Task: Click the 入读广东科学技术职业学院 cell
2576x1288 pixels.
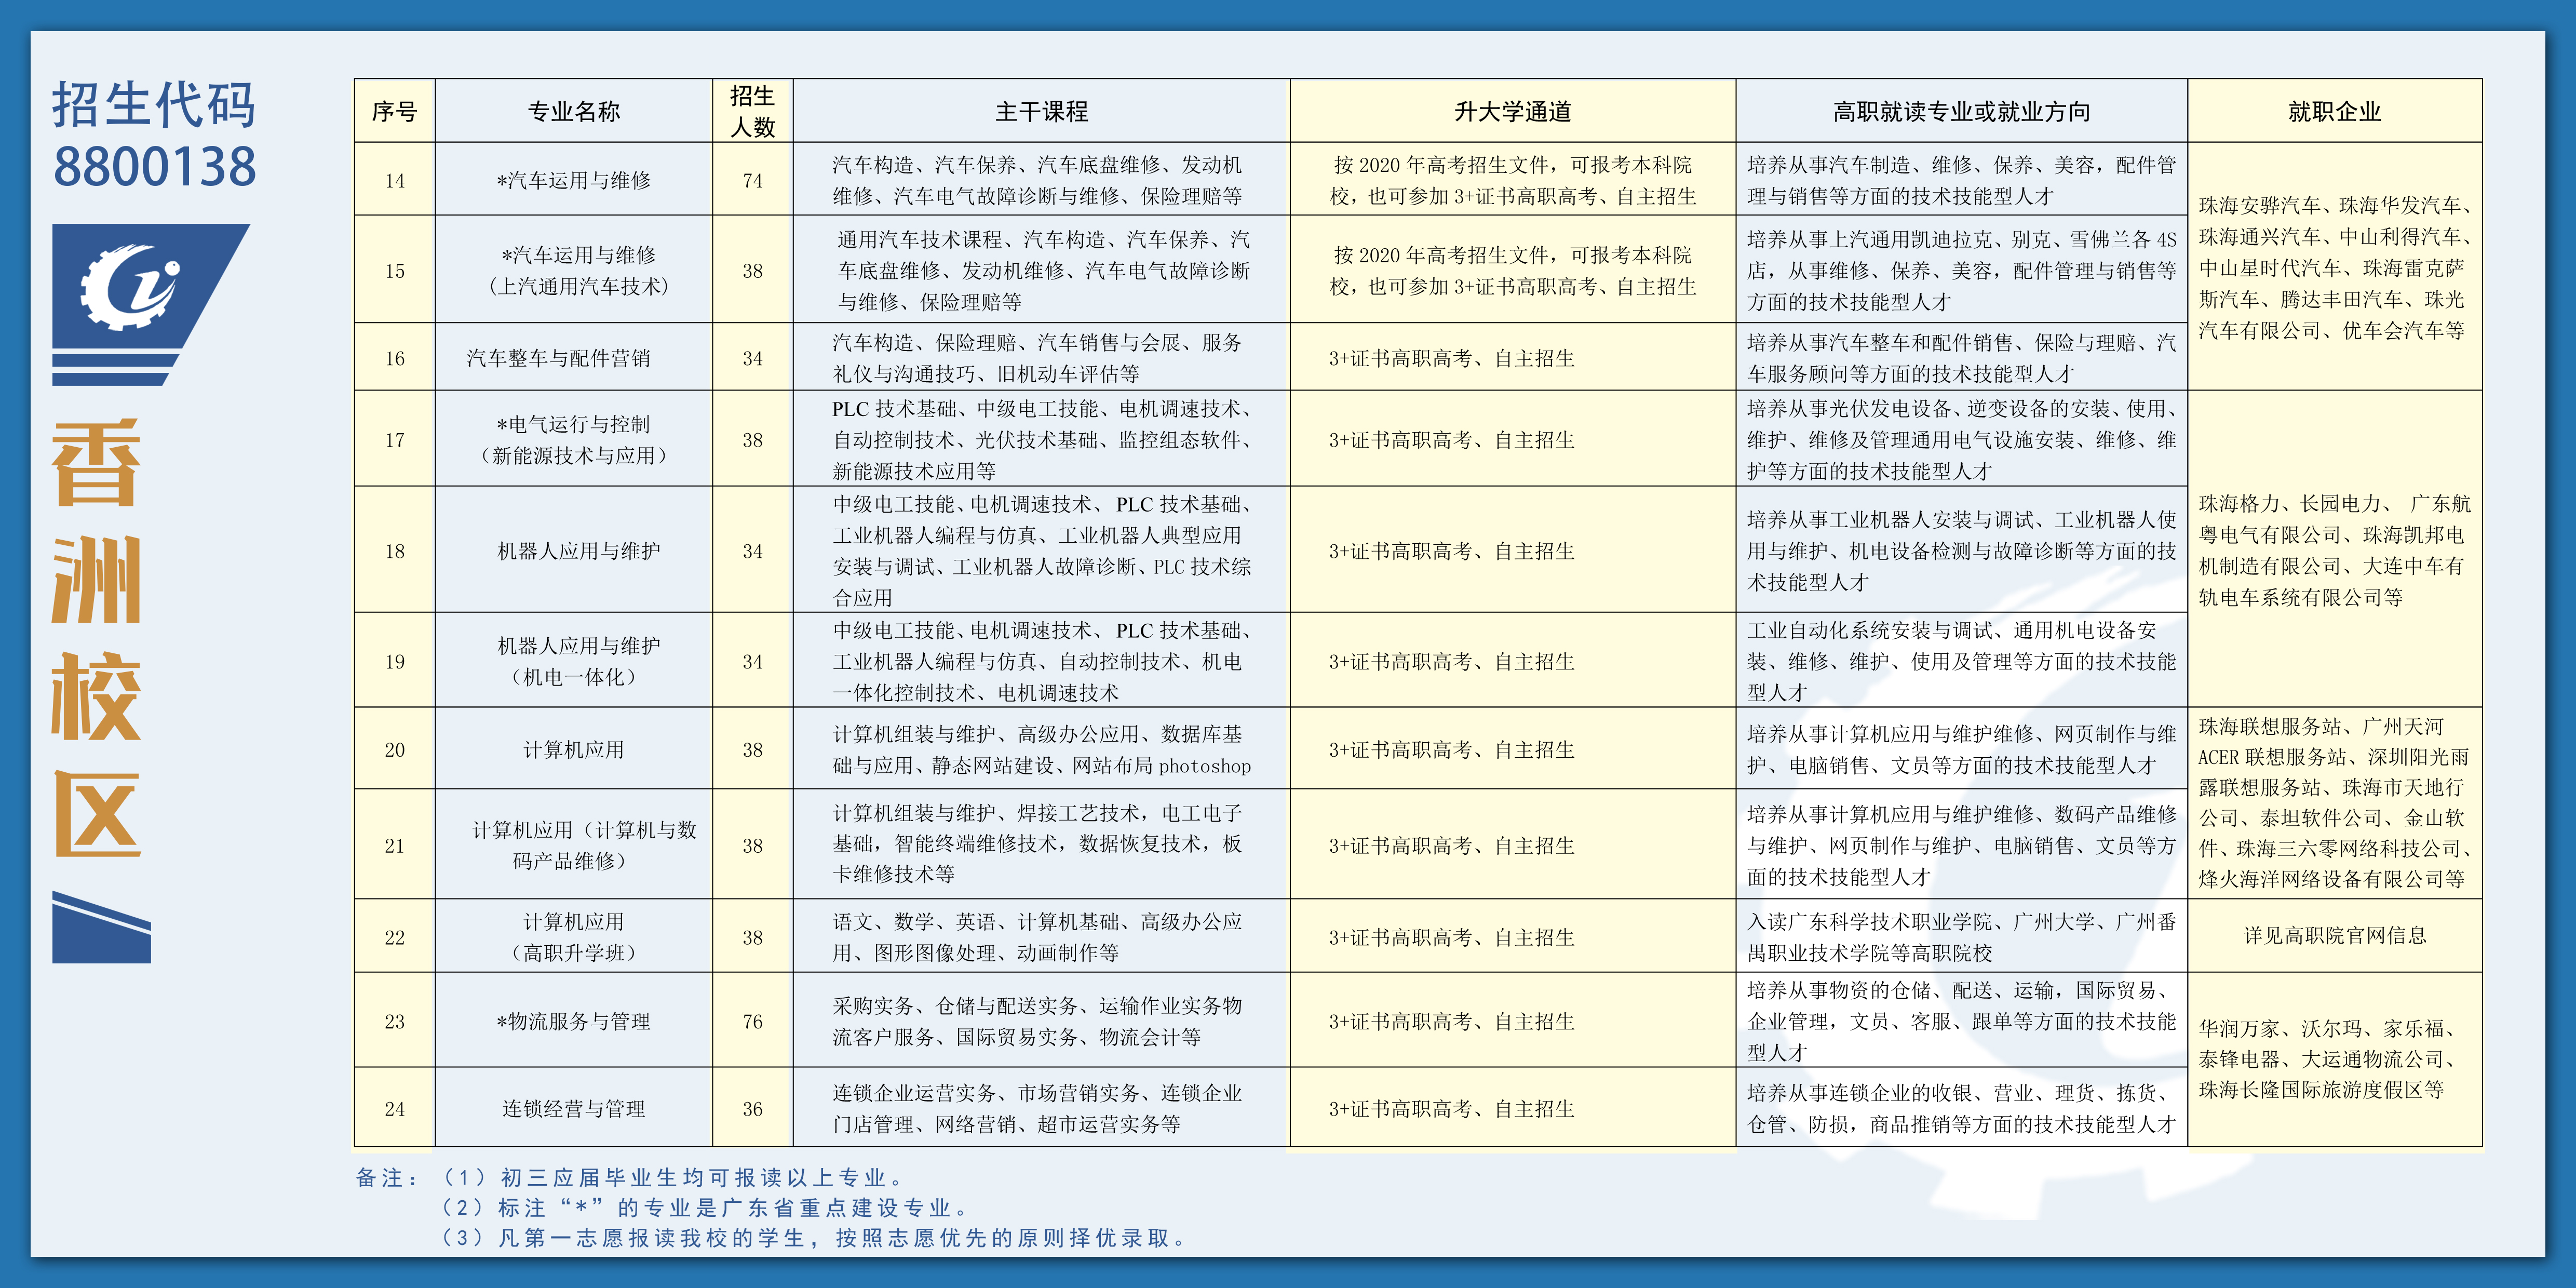Action: (x=1961, y=936)
